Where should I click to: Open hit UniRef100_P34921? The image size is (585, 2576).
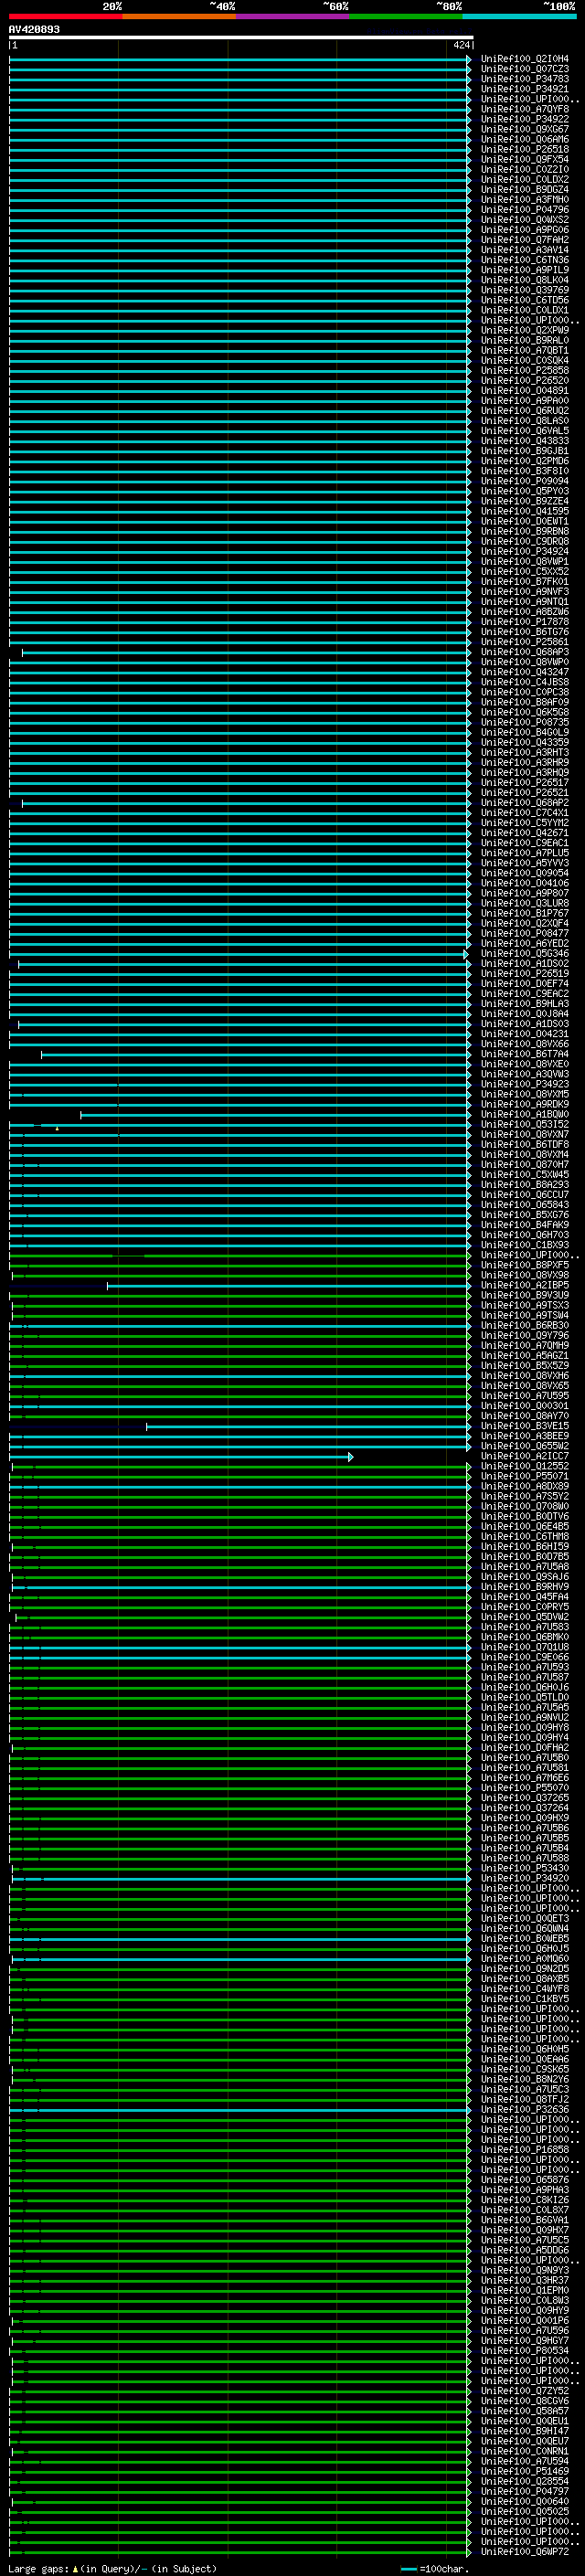click(x=525, y=89)
